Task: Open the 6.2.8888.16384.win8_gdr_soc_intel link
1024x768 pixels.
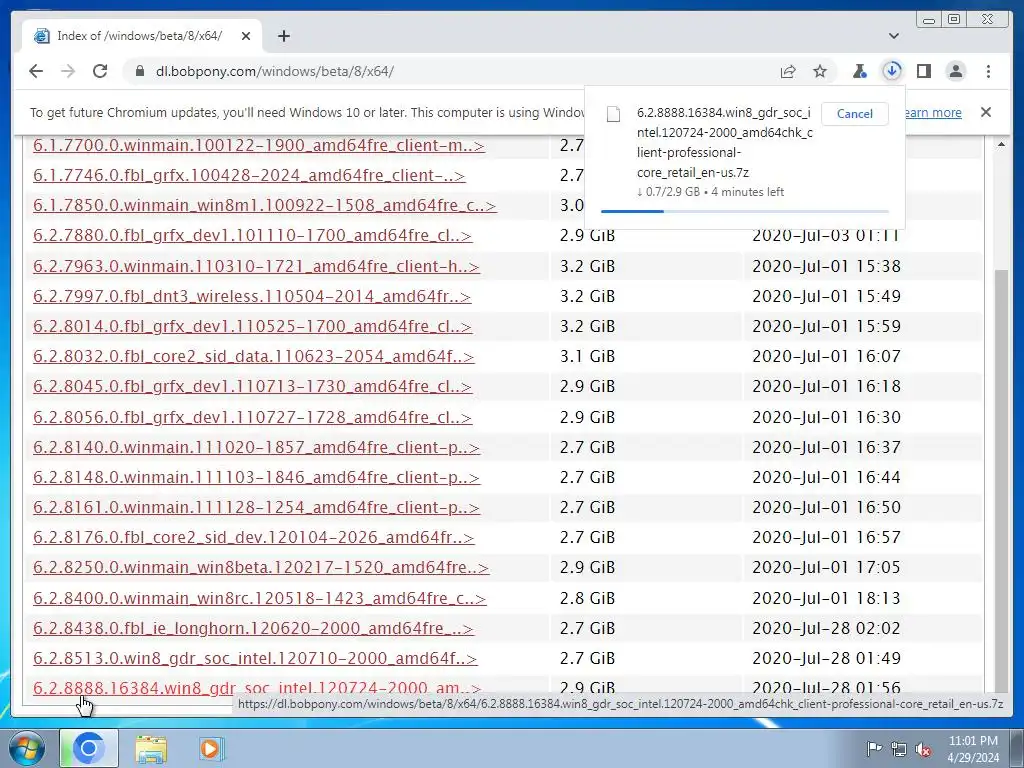Action: [x=257, y=688]
